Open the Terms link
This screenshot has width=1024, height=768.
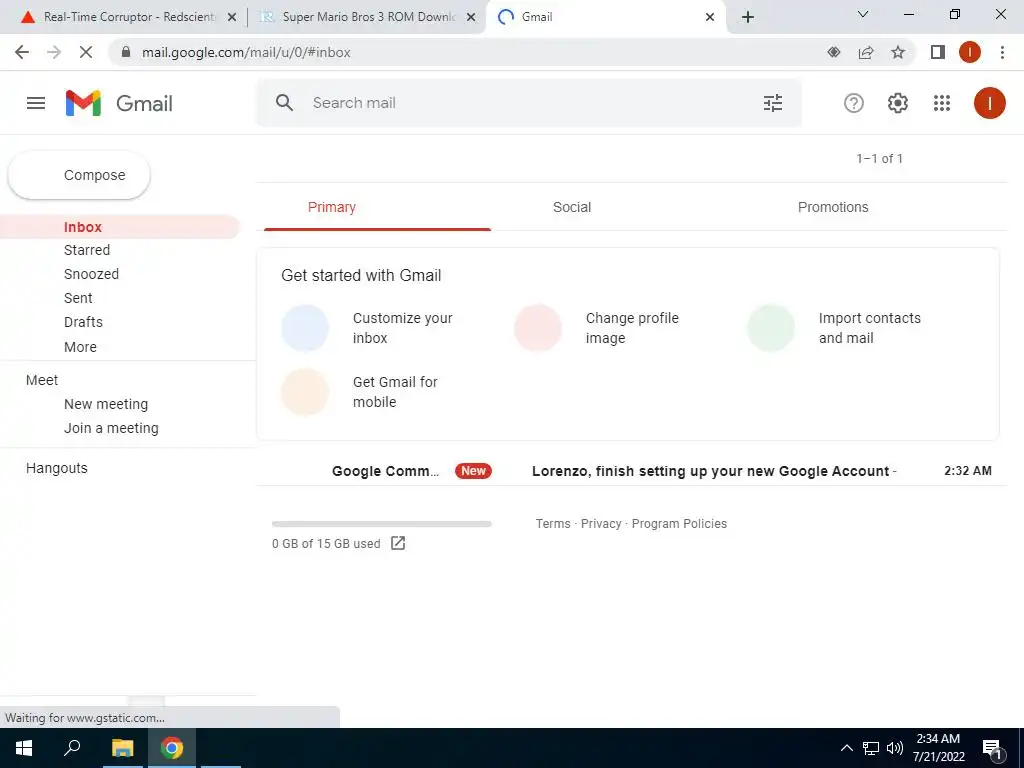552,524
